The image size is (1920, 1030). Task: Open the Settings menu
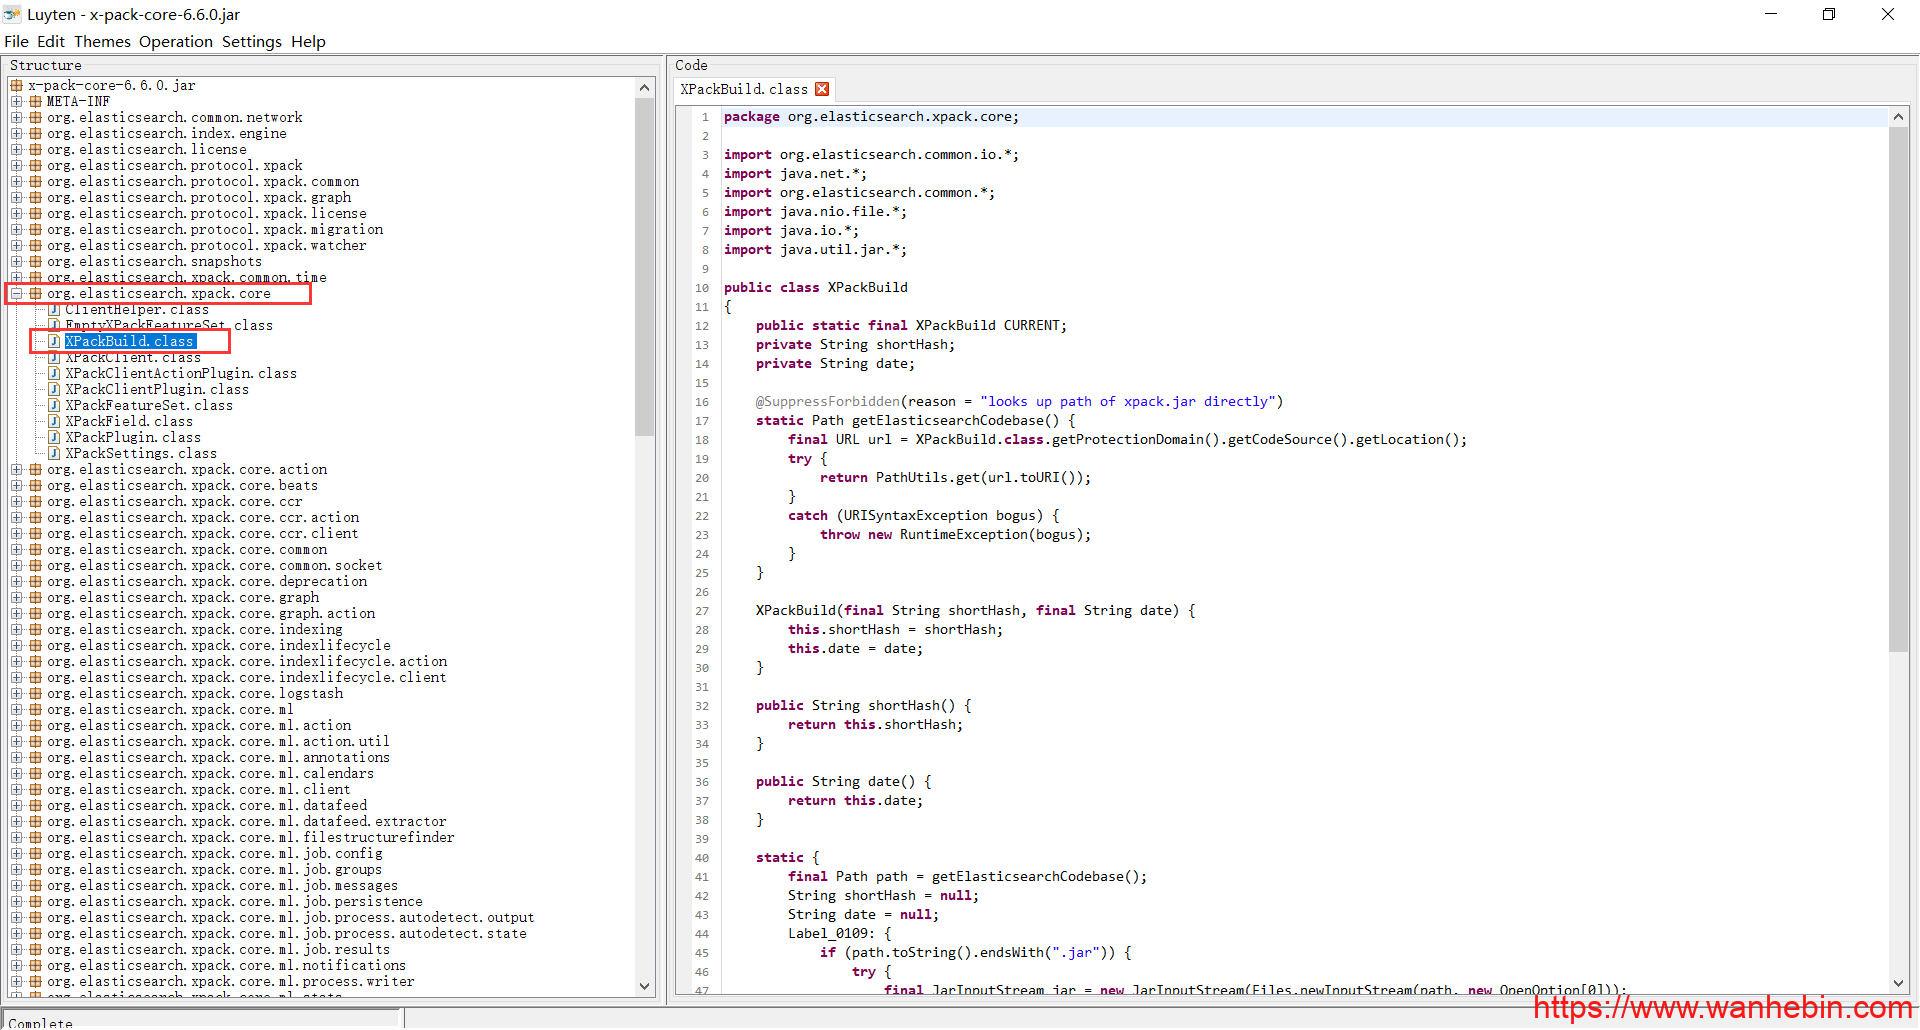(x=252, y=41)
